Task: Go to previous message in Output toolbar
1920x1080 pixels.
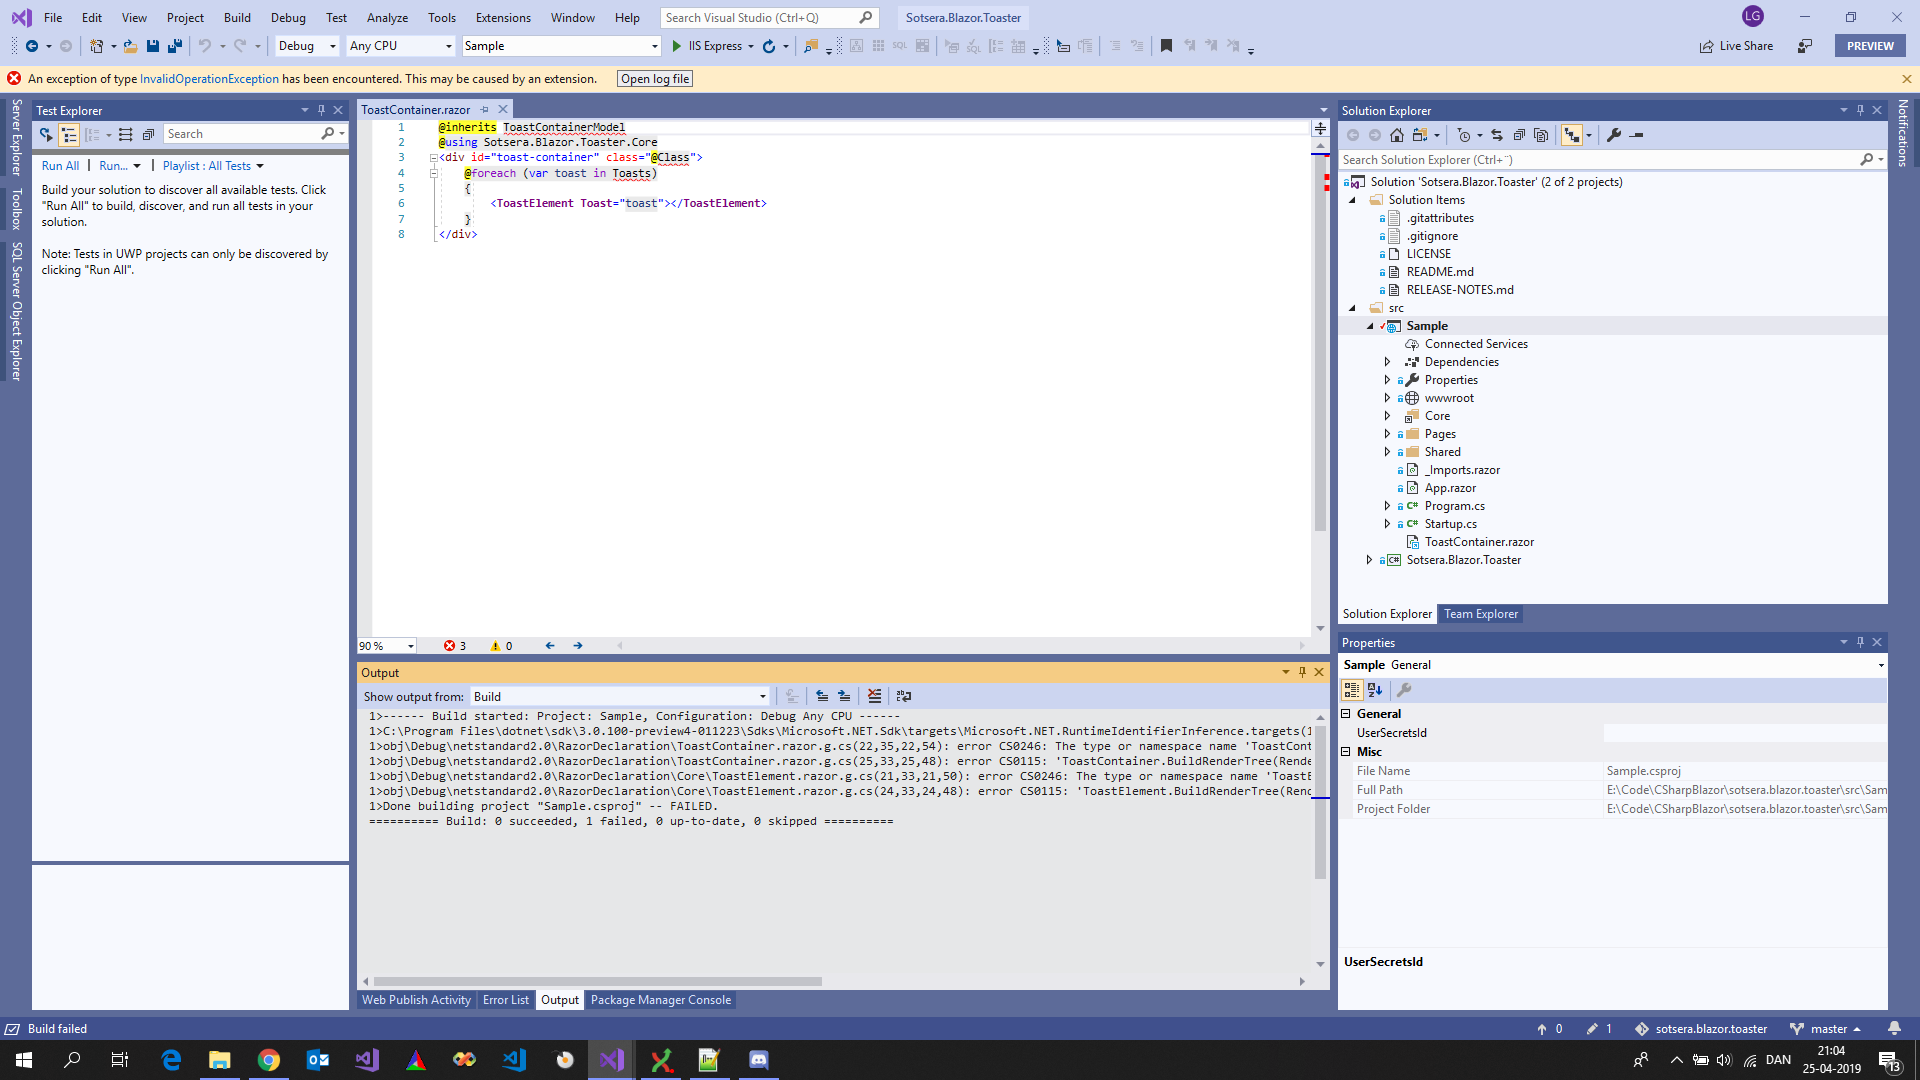Action: [822, 696]
